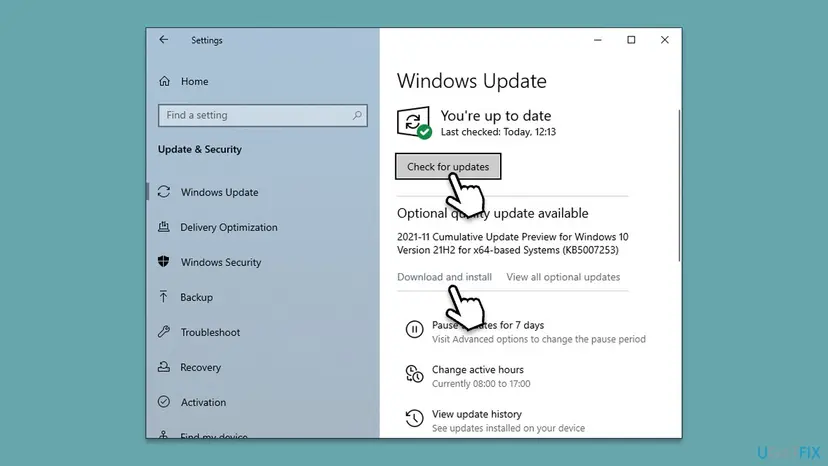Click the search magnifier icon

coord(357,115)
